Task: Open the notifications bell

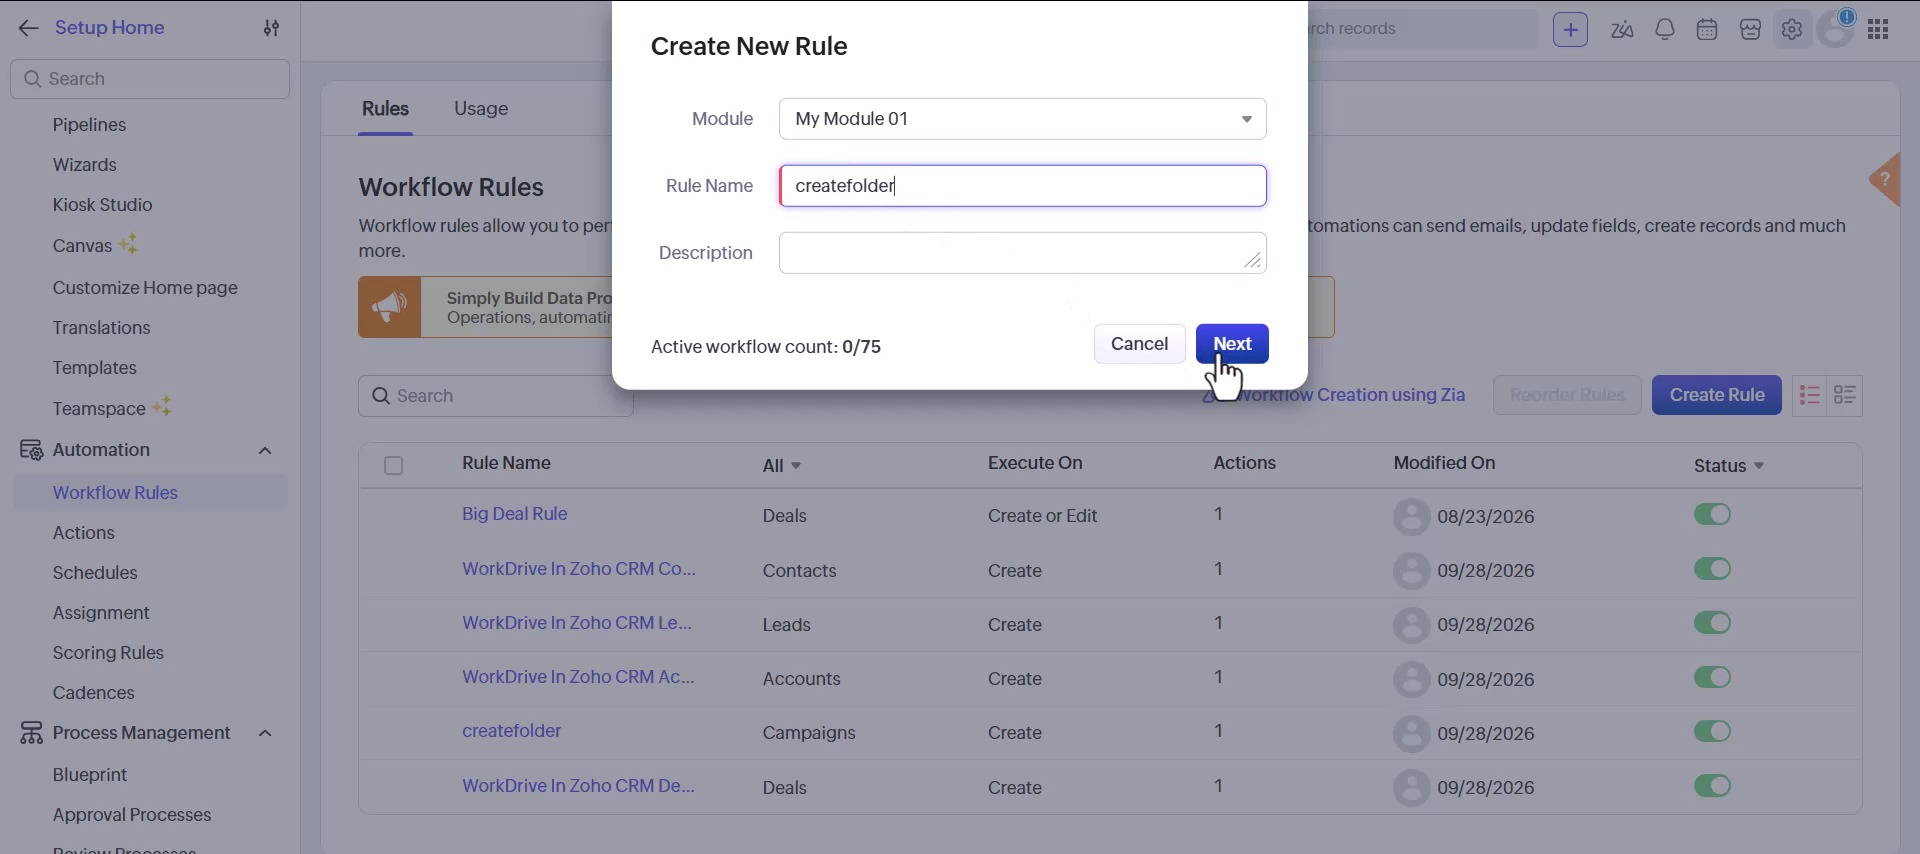Action: tap(1665, 29)
